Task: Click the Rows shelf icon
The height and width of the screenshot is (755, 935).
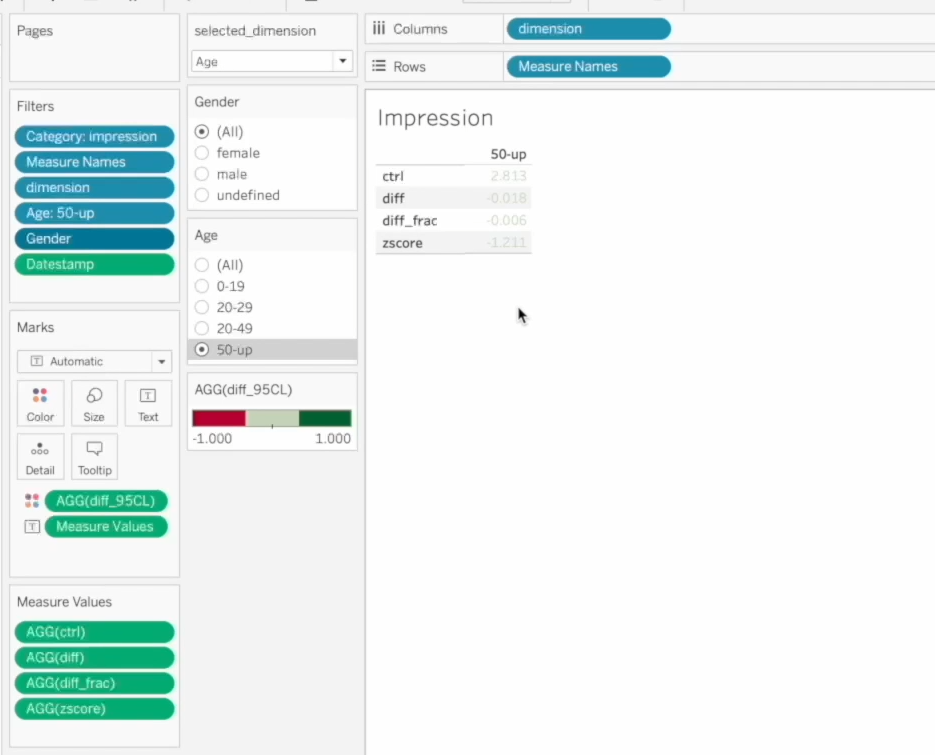Action: 379,66
